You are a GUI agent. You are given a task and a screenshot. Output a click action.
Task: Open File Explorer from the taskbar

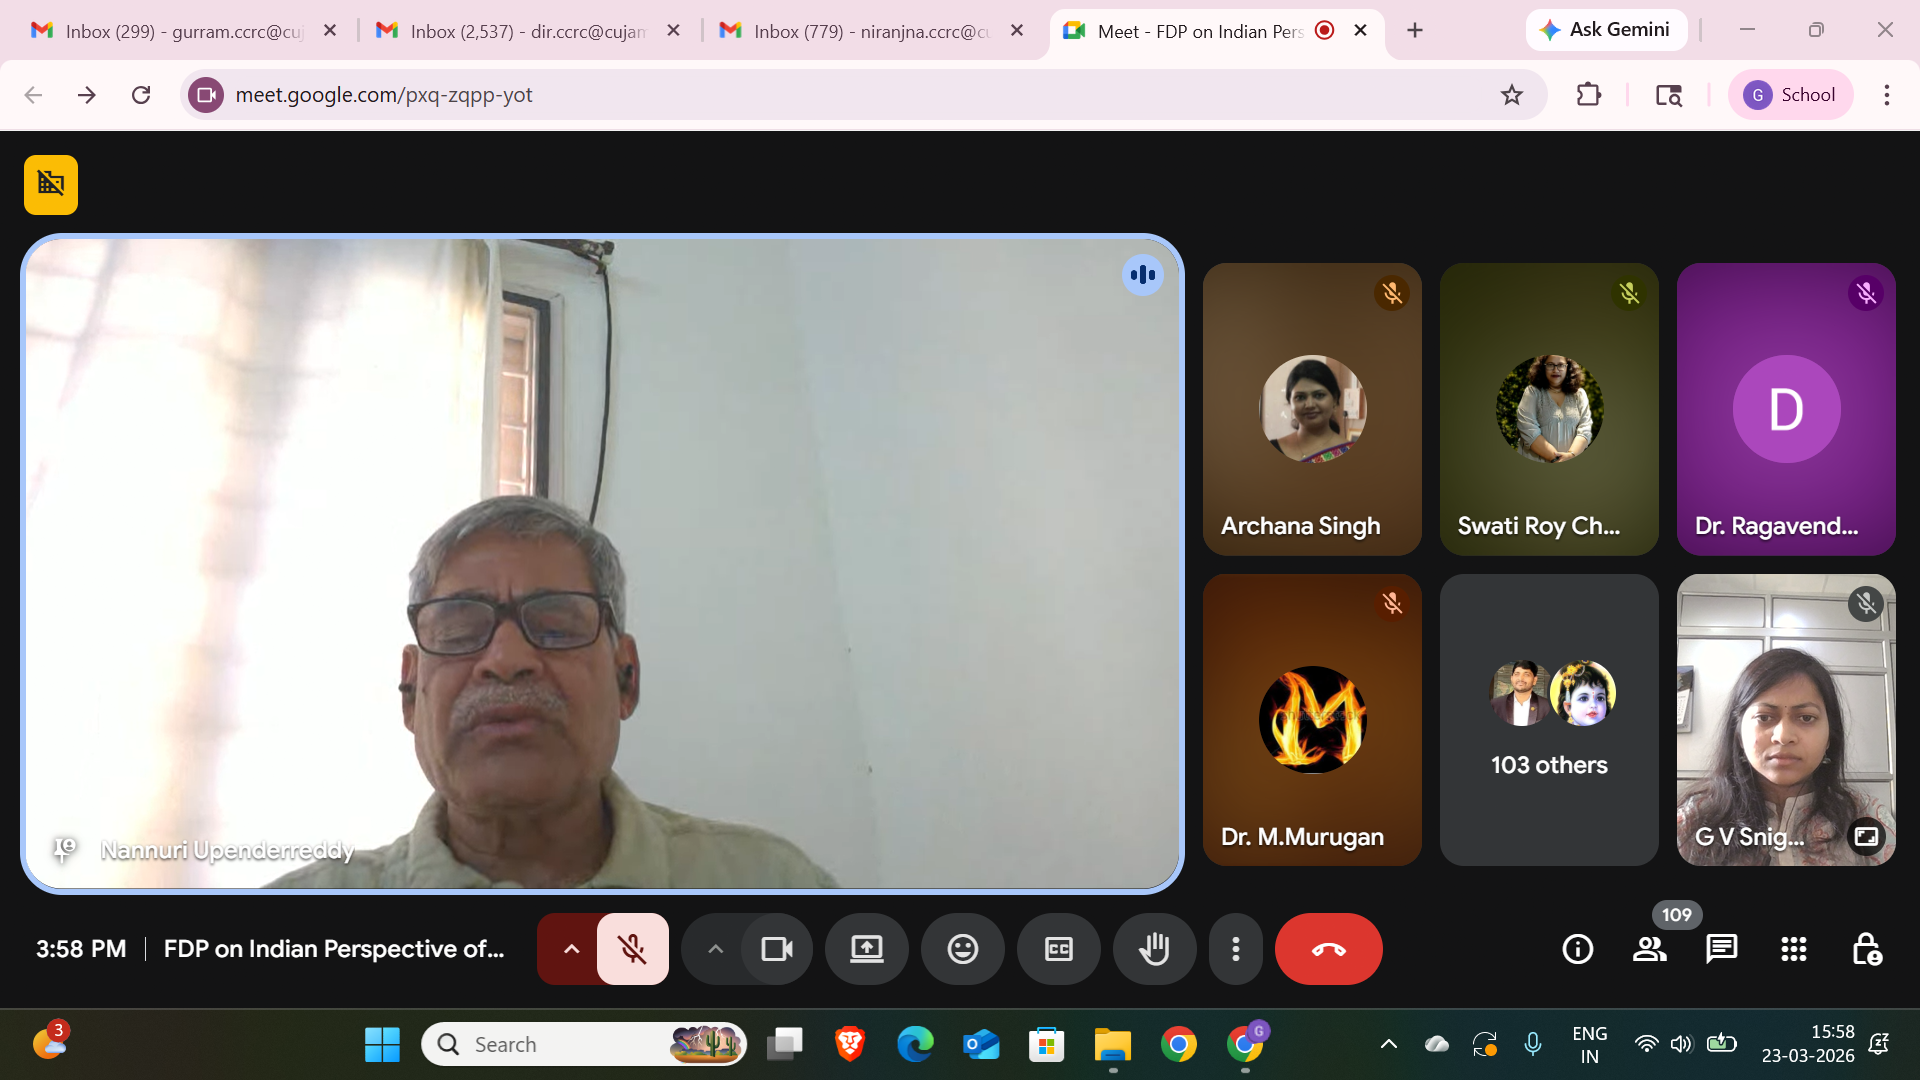(x=1112, y=1045)
